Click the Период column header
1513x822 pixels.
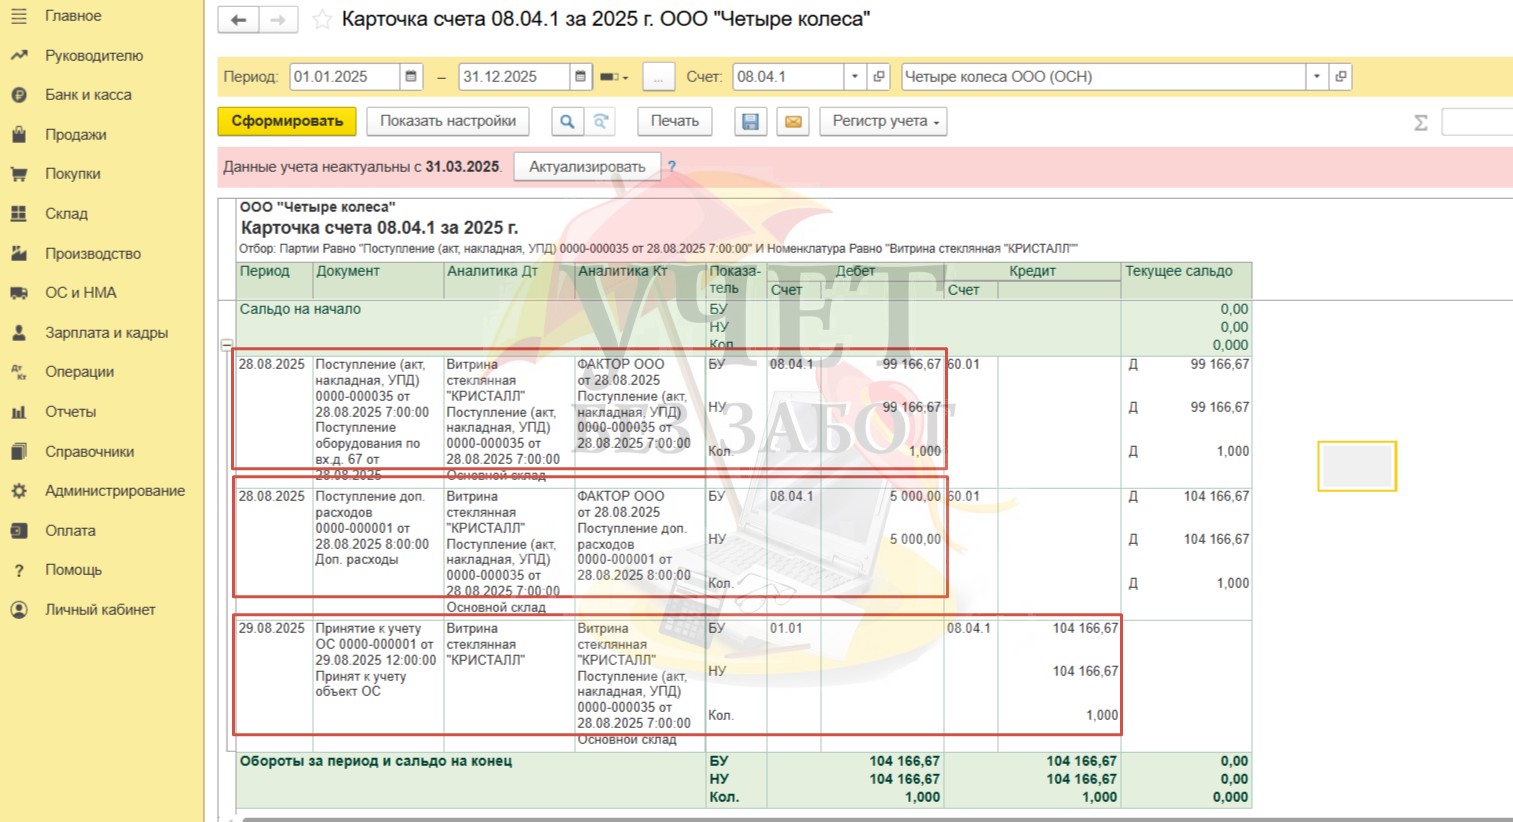(x=275, y=280)
